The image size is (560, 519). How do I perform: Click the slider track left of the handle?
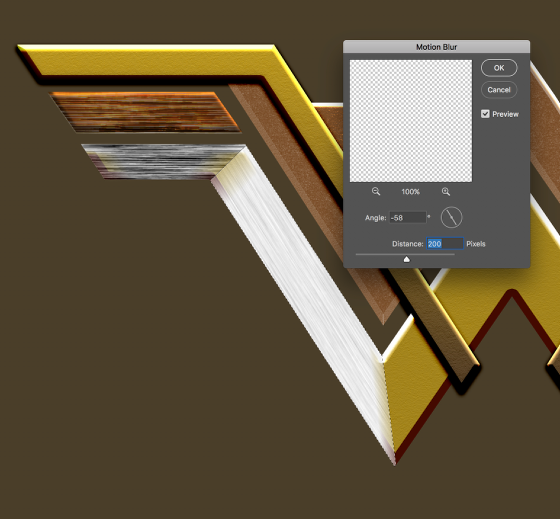(379, 254)
